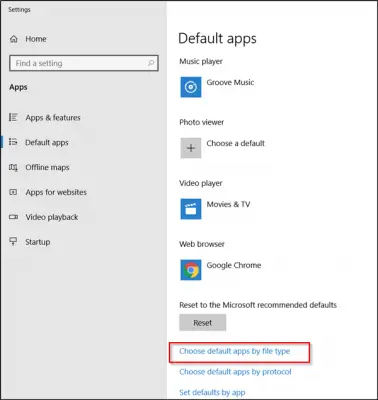Go to Startup settings page

[38, 242]
